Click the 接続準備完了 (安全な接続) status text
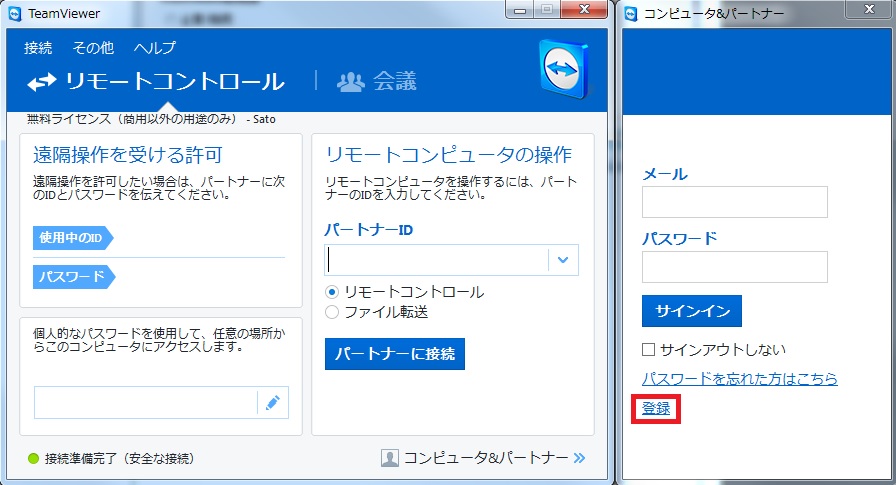Viewport: 896px width, 485px height. coord(119,458)
